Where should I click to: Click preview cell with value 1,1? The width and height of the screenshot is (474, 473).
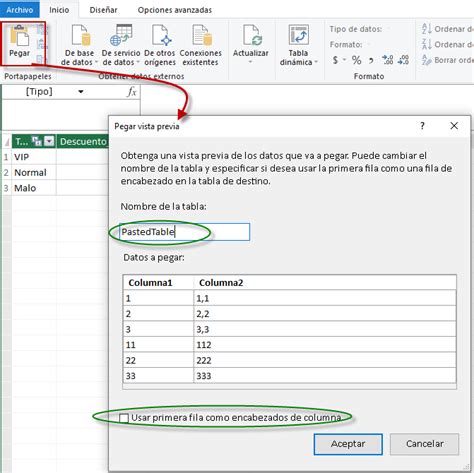click(x=325, y=298)
